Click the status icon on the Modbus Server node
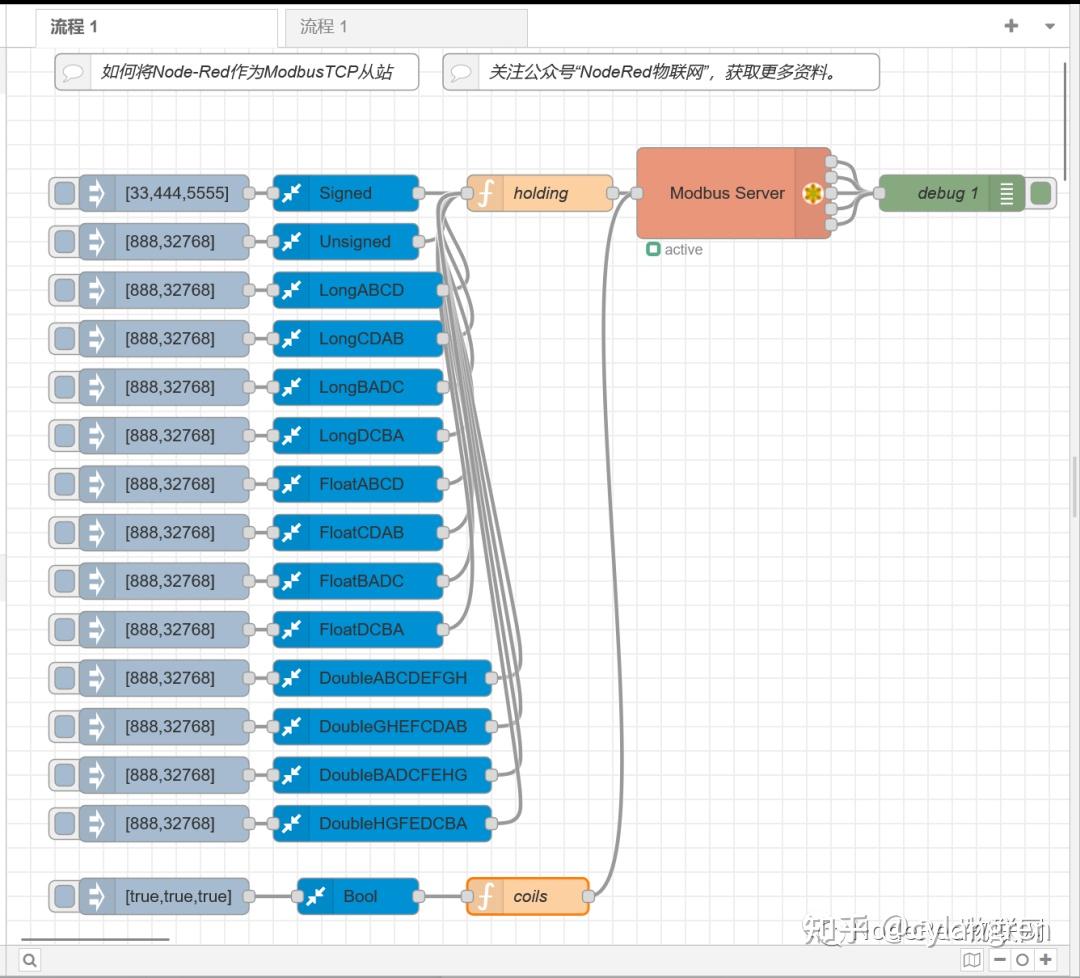 click(813, 193)
